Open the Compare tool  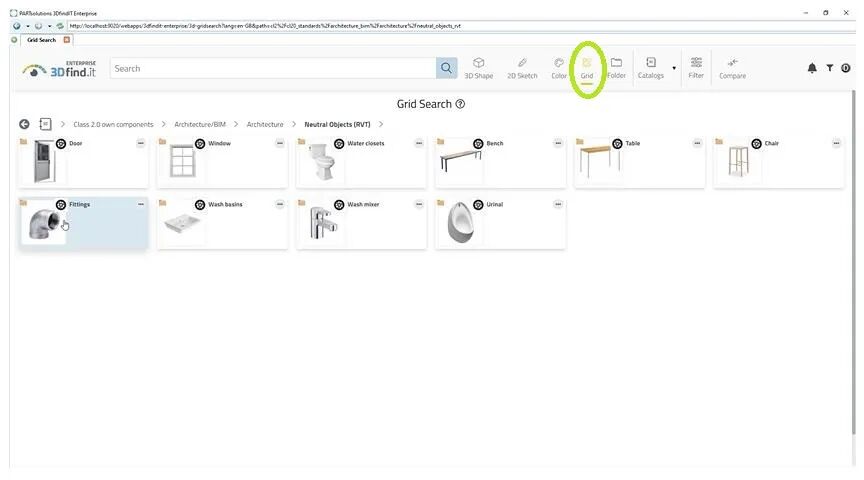pyautogui.click(x=732, y=68)
